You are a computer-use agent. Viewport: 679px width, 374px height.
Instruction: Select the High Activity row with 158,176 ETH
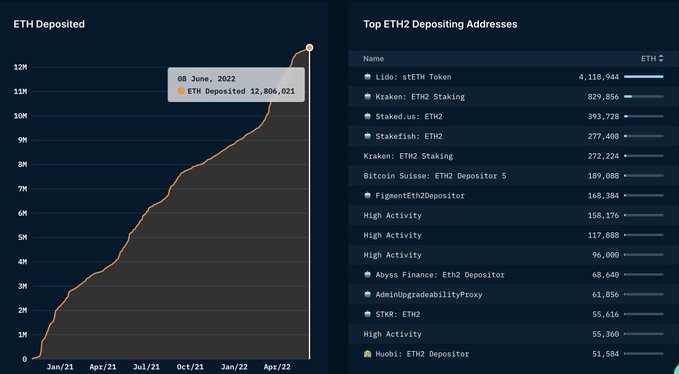pyautogui.click(x=514, y=216)
